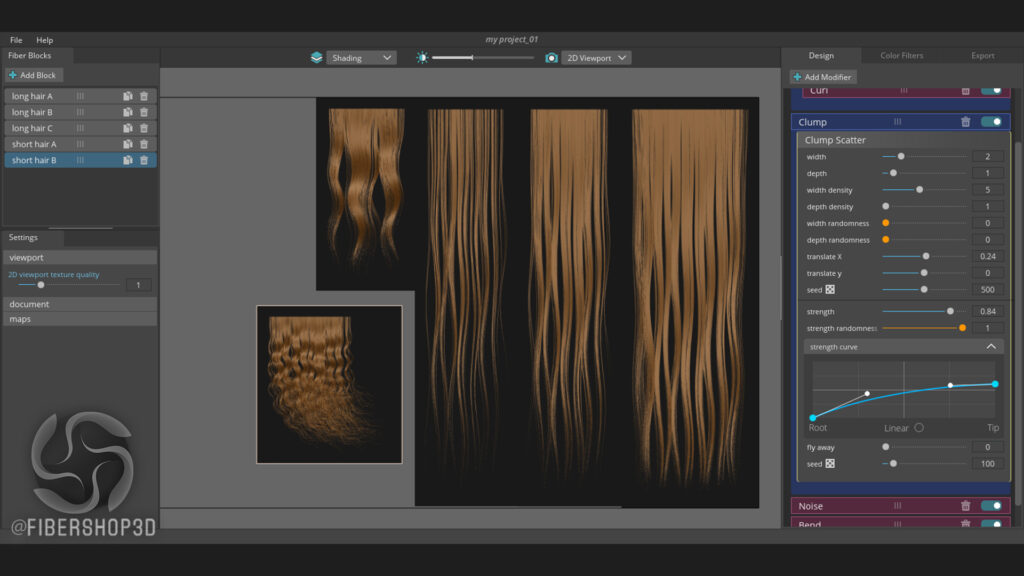Duplicate the long hair A block
The width and height of the screenshot is (1024, 576).
(127, 96)
